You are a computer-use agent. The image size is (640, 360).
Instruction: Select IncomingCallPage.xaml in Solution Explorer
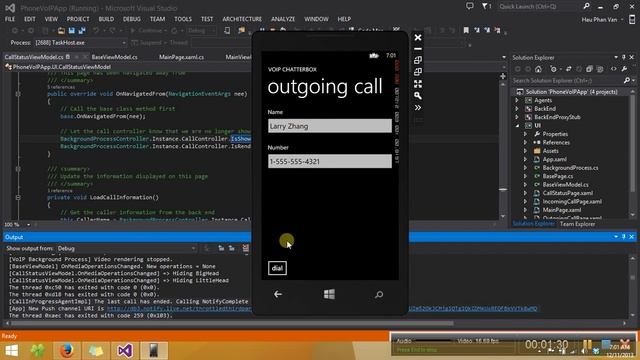(572, 202)
